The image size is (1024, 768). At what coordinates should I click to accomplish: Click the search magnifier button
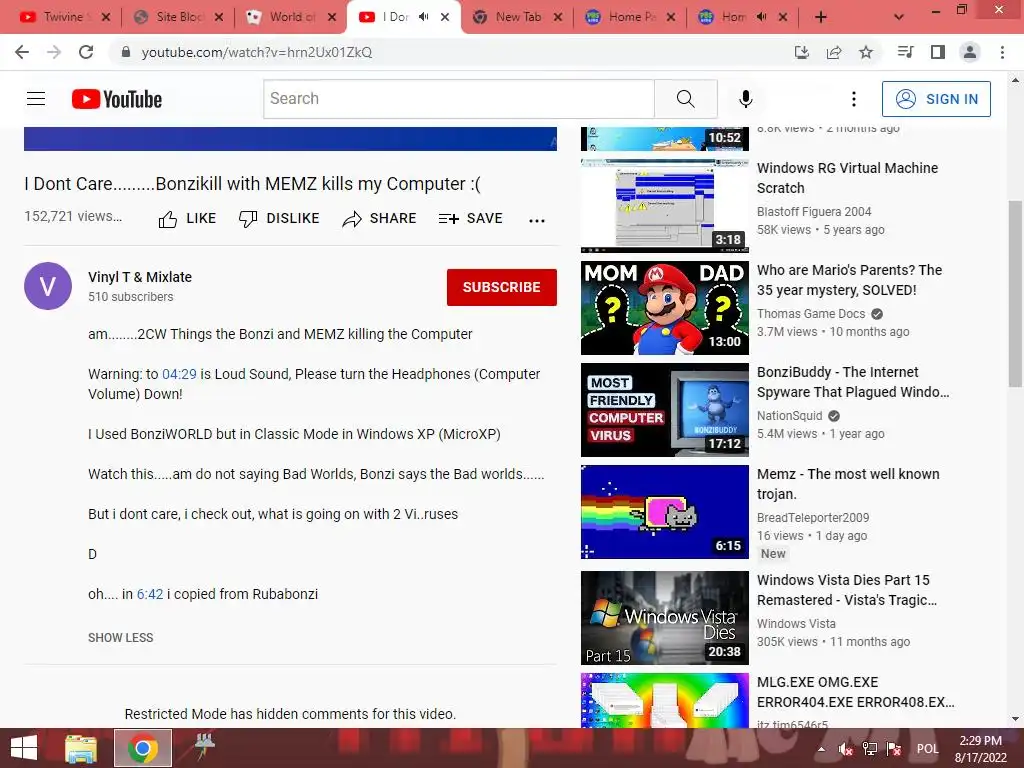[686, 99]
